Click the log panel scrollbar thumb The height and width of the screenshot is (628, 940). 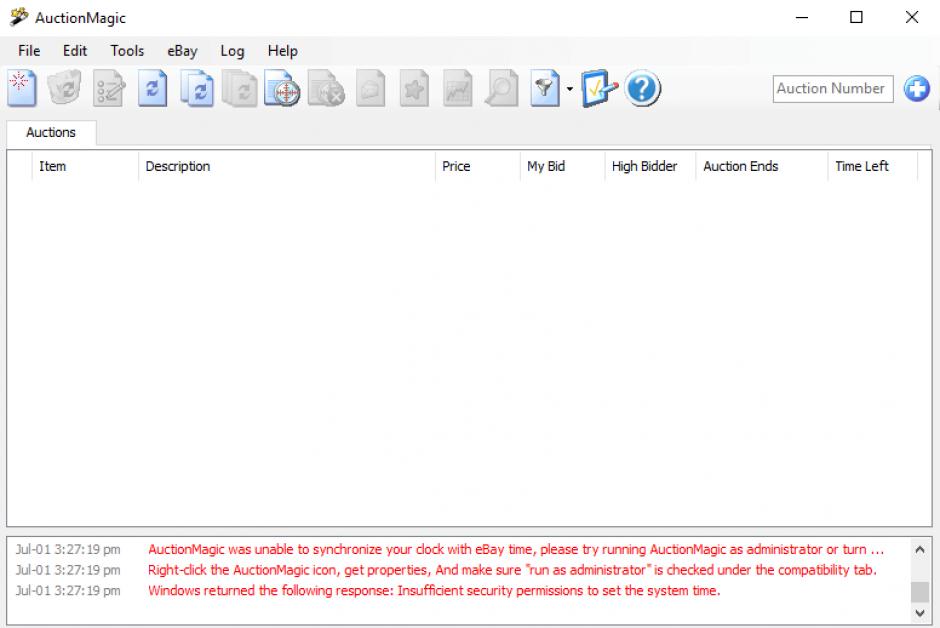(920, 591)
